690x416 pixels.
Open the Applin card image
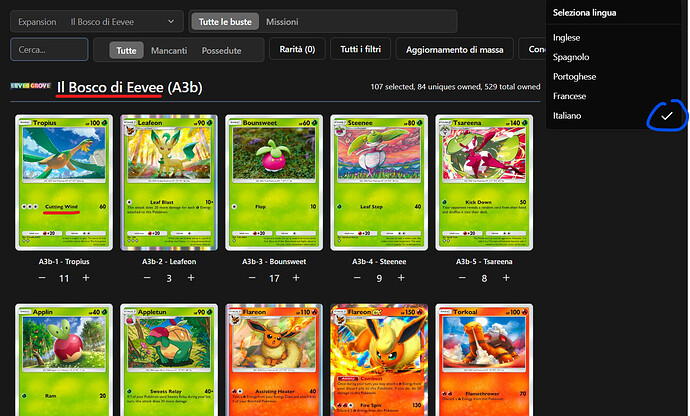(64, 360)
